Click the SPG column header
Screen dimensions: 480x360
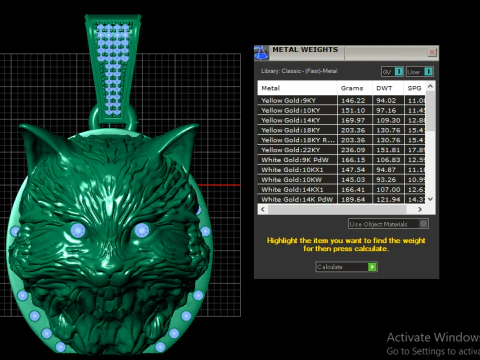tap(415, 88)
